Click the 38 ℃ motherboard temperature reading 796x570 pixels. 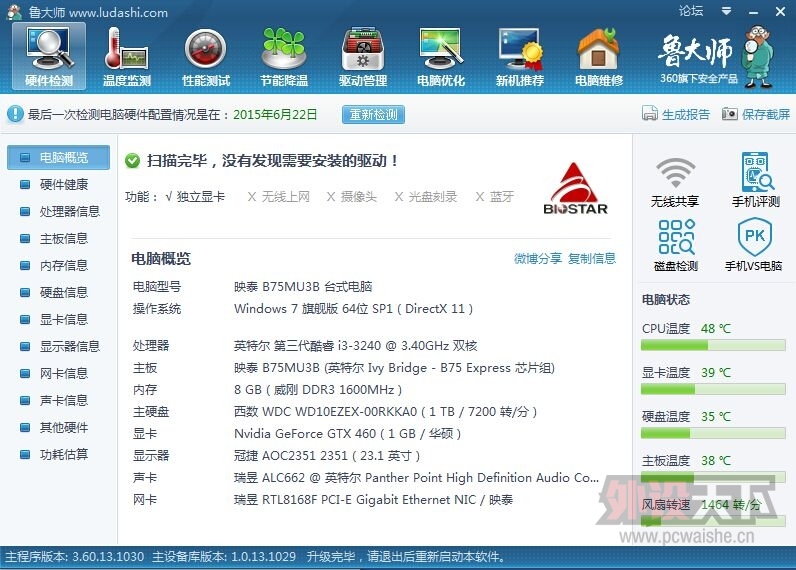(x=716, y=460)
